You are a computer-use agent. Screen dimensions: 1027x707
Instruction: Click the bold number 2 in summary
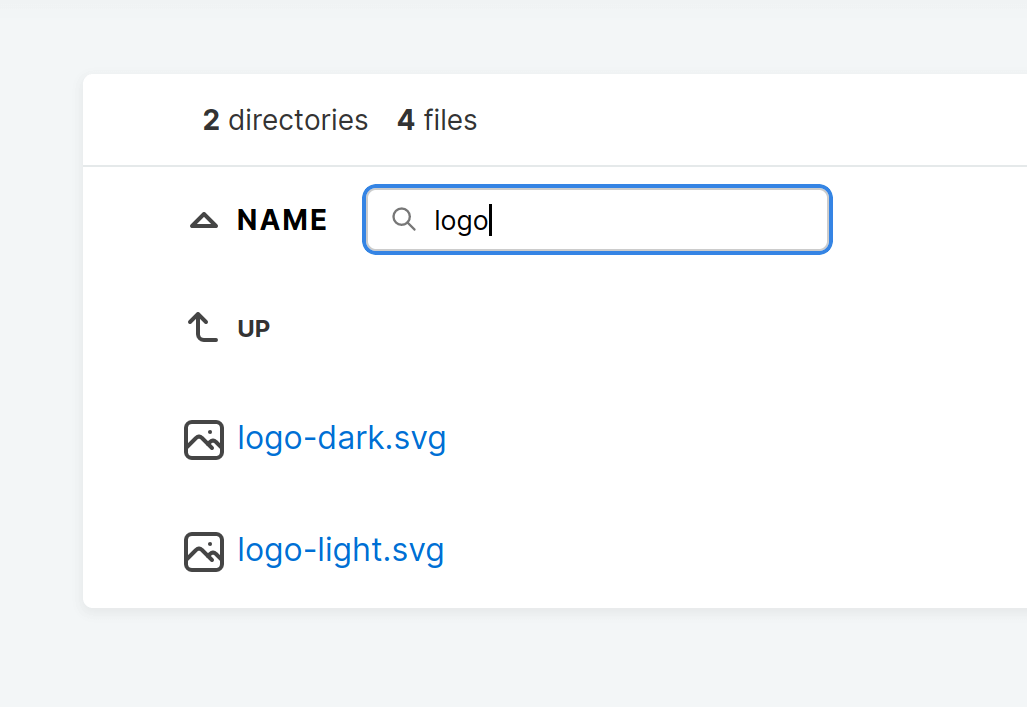coord(211,120)
